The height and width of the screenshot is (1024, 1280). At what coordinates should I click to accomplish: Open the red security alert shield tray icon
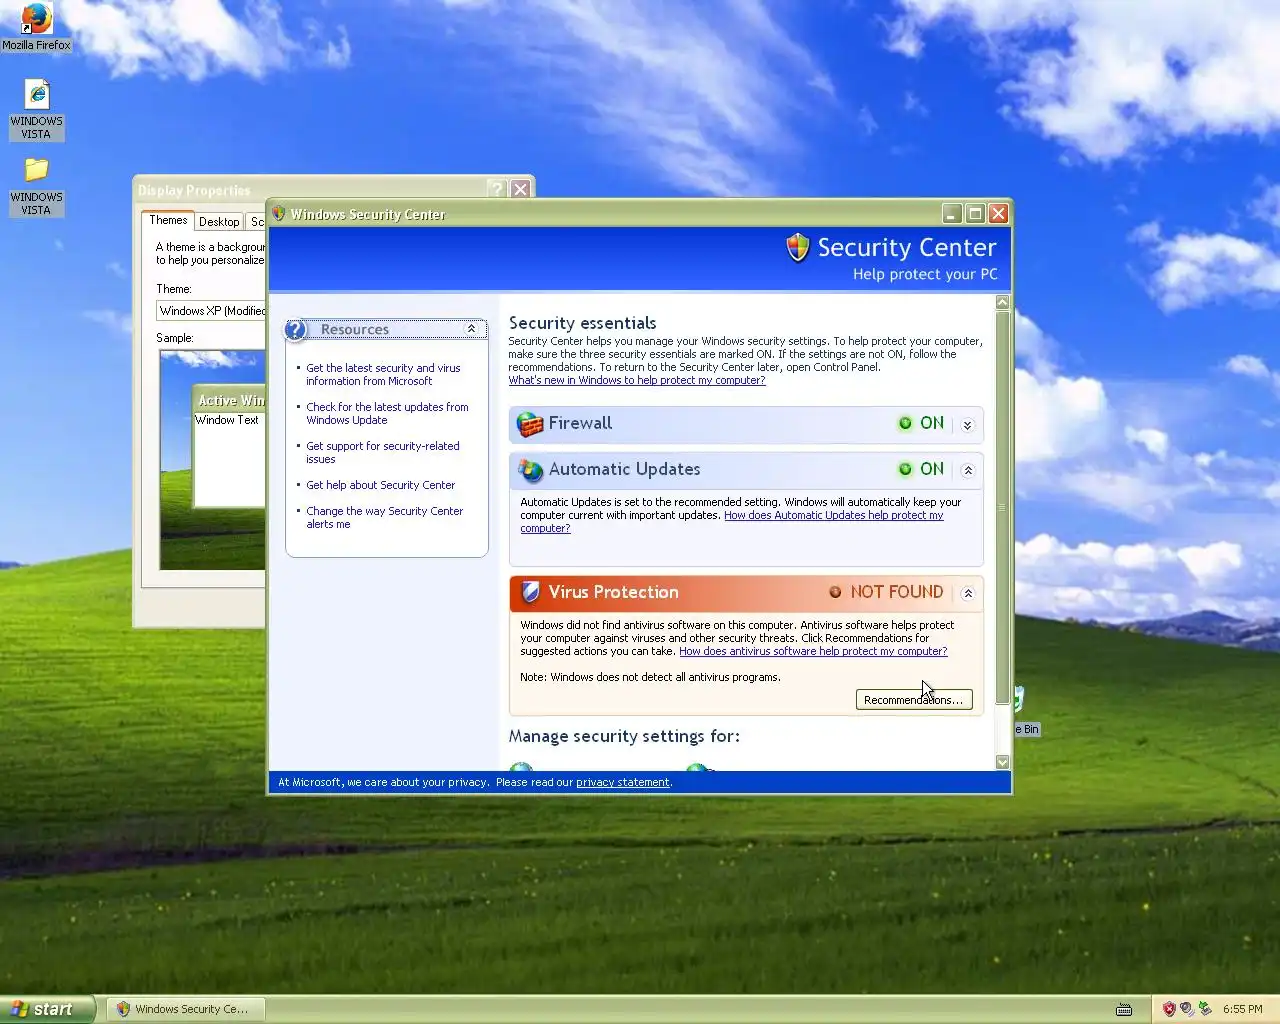pos(1169,1009)
